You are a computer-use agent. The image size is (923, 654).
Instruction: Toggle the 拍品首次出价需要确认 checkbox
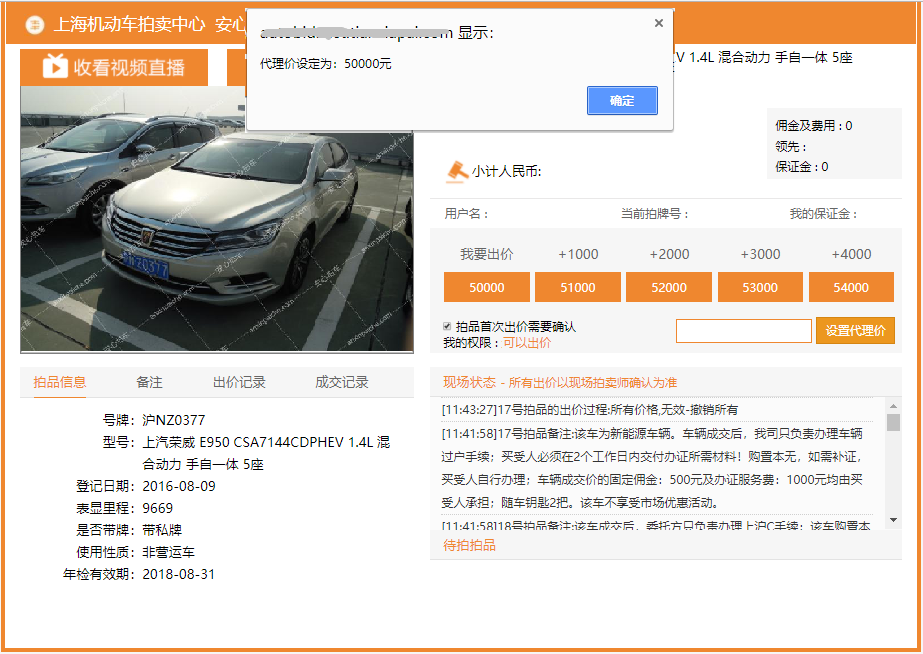[447, 326]
